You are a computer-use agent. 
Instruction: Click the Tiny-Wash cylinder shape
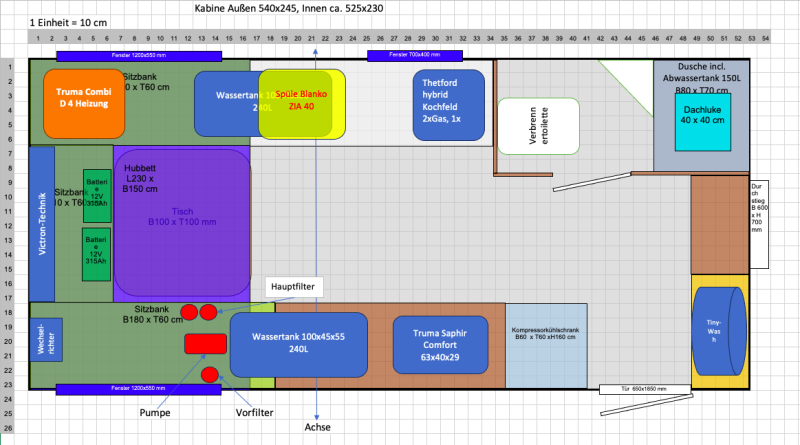719,331
